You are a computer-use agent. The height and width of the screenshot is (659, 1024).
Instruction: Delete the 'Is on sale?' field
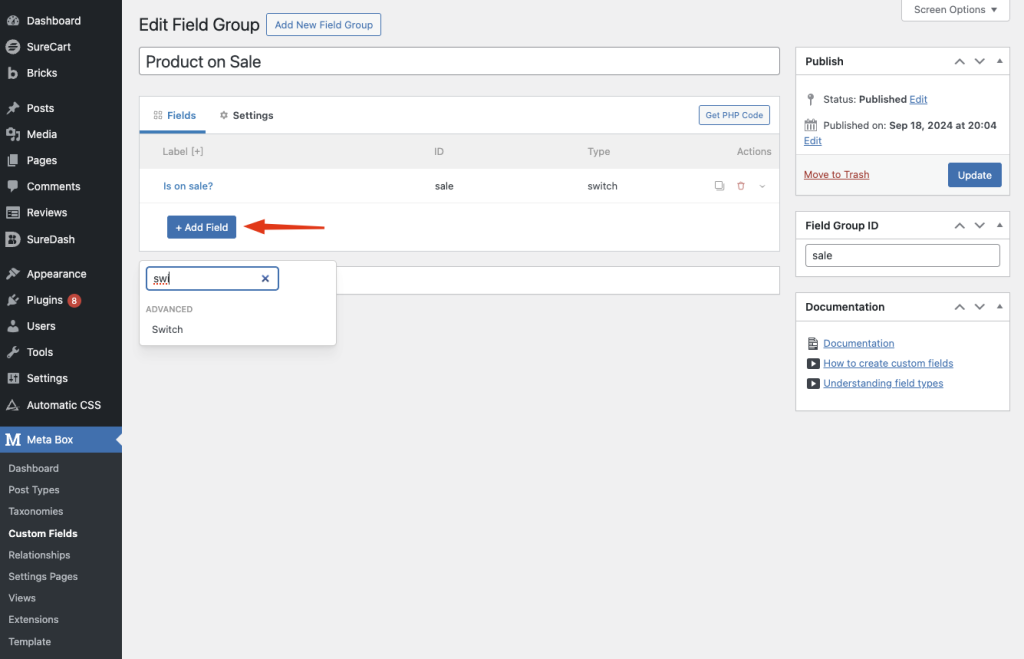click(741, 186)
